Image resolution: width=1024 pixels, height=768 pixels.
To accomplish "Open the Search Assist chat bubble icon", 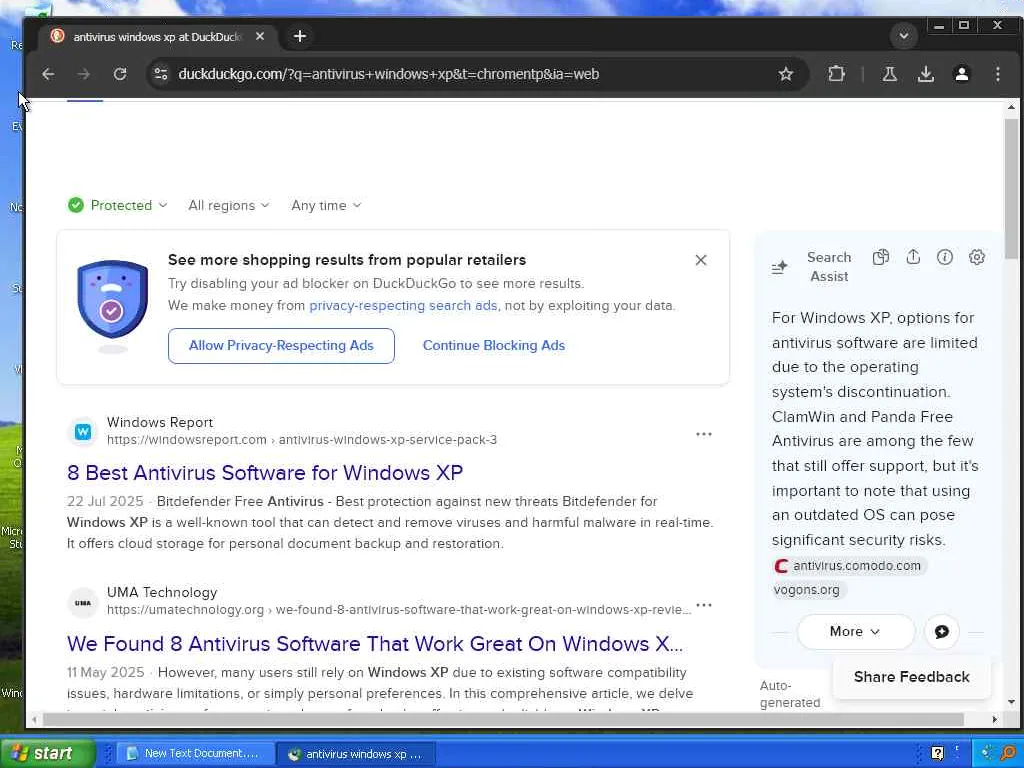I will (942, 632).
